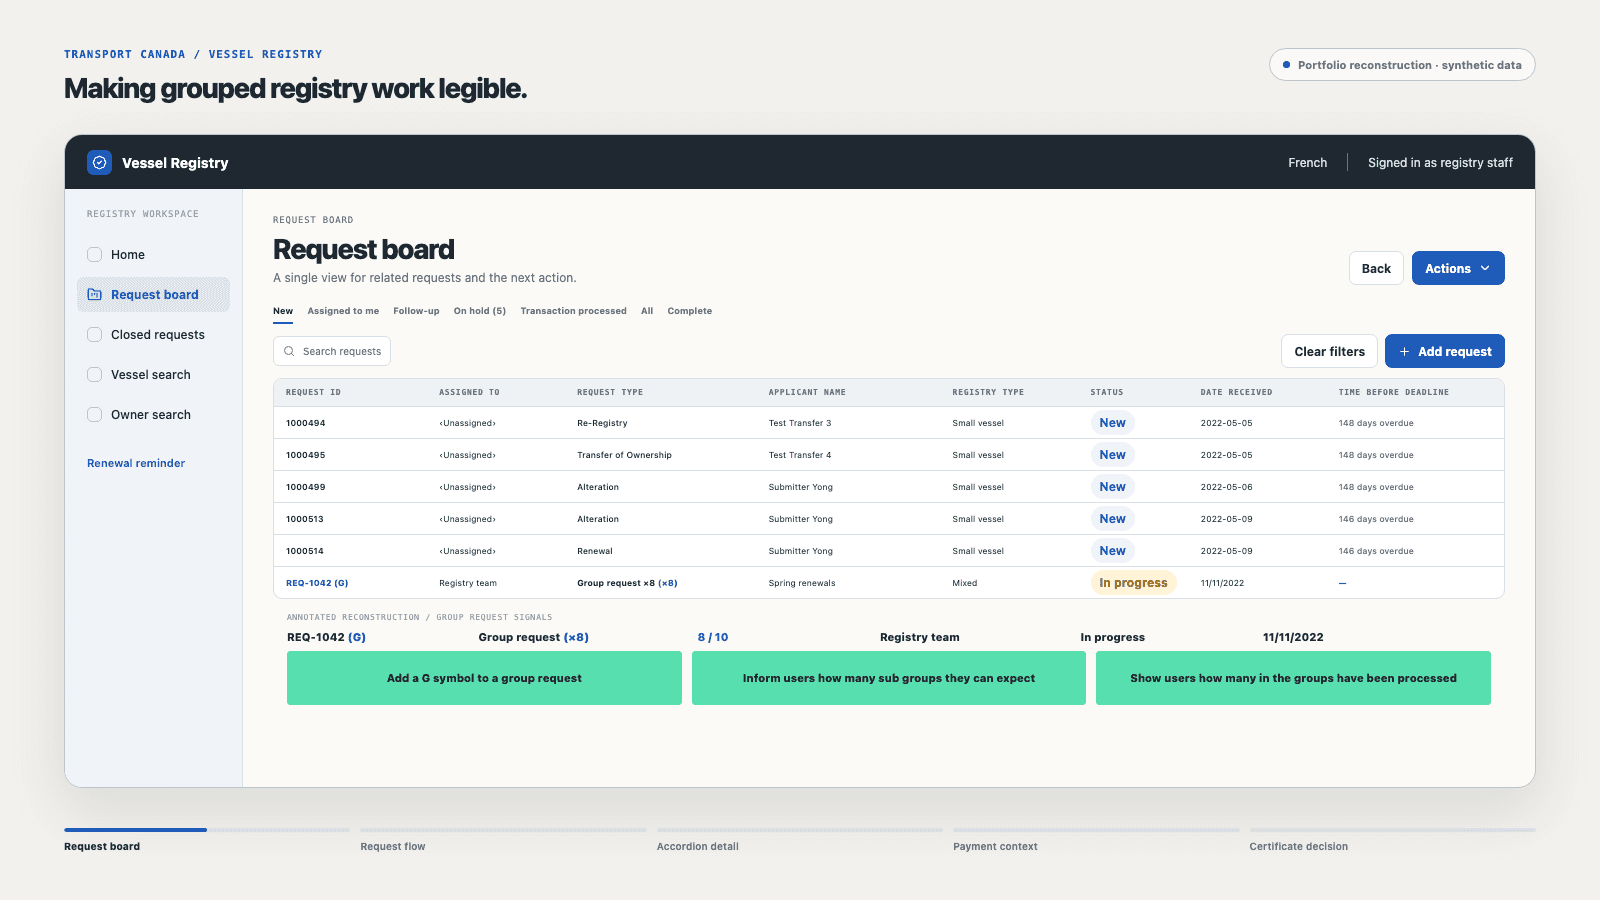Click into the Search requests field
The image size is (1600, 900).
(332, 351)
